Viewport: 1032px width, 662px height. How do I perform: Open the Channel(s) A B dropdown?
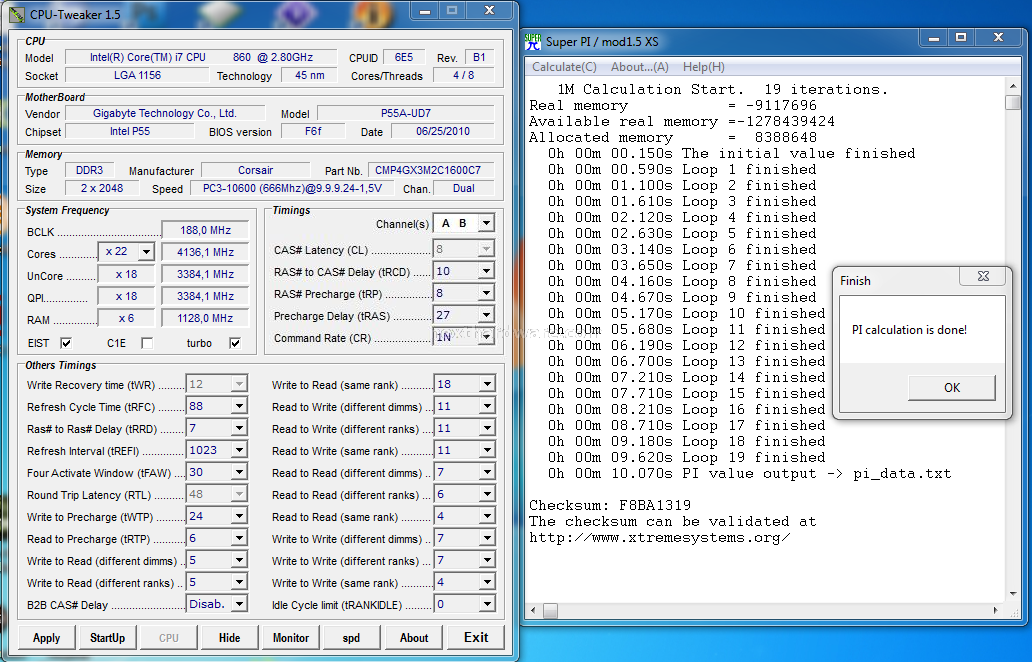486,224
